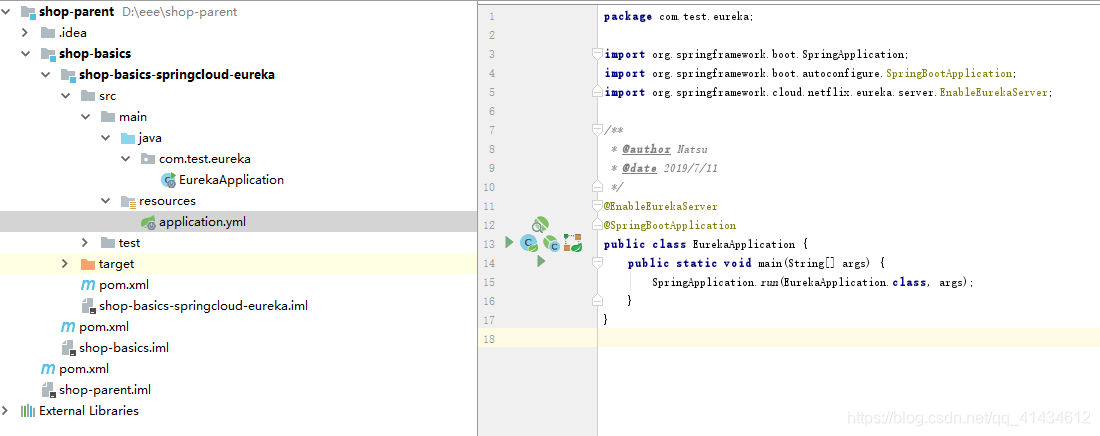This screenshot has width=1100, height=436.
Task: Fold the main method at line 14
Action: (x=597, y=263)
